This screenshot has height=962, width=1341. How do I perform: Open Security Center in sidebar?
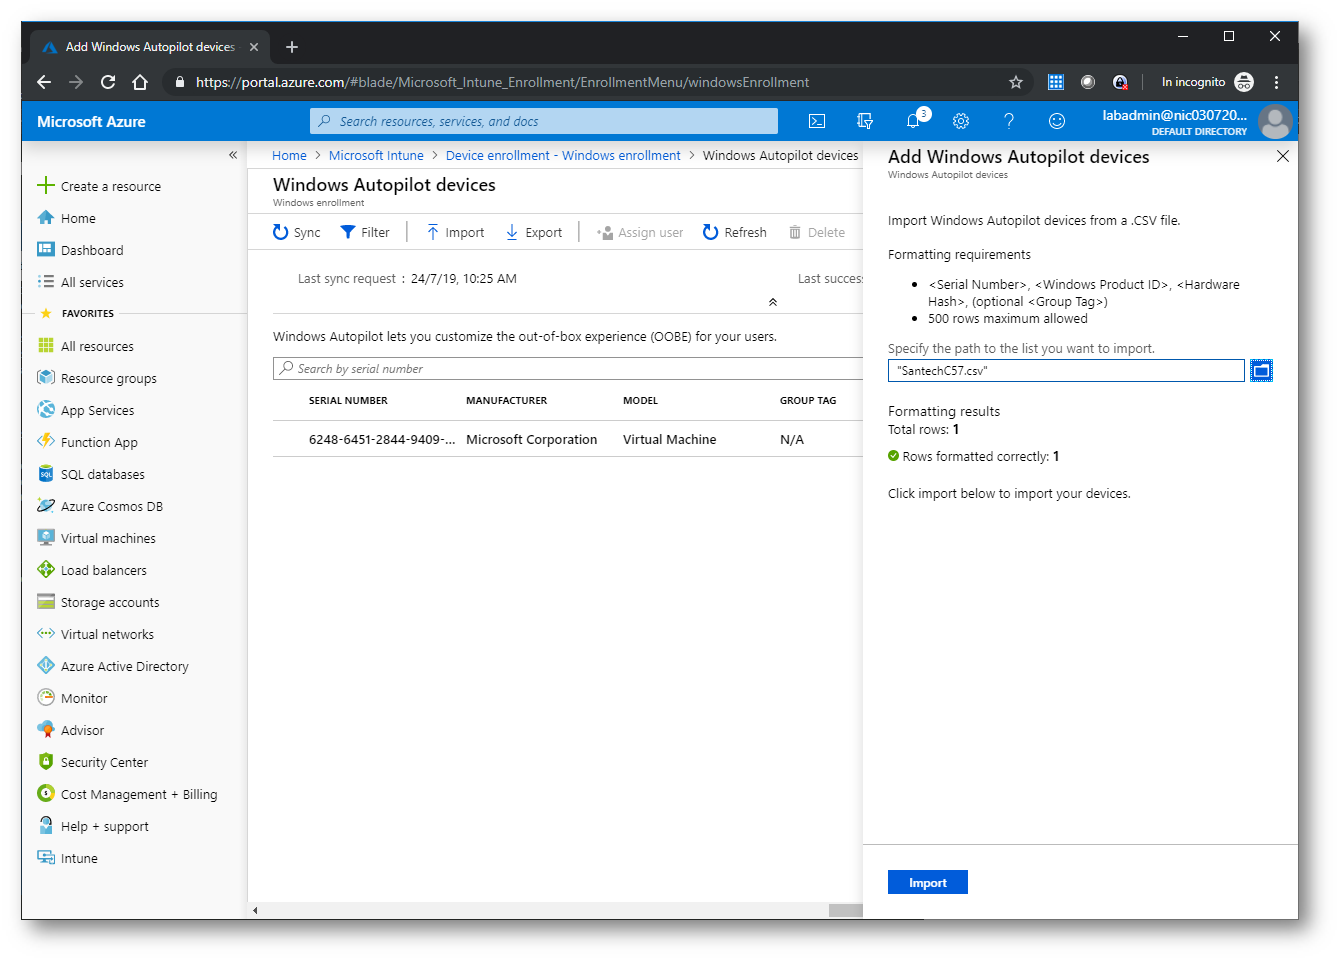tap(93, 762)
